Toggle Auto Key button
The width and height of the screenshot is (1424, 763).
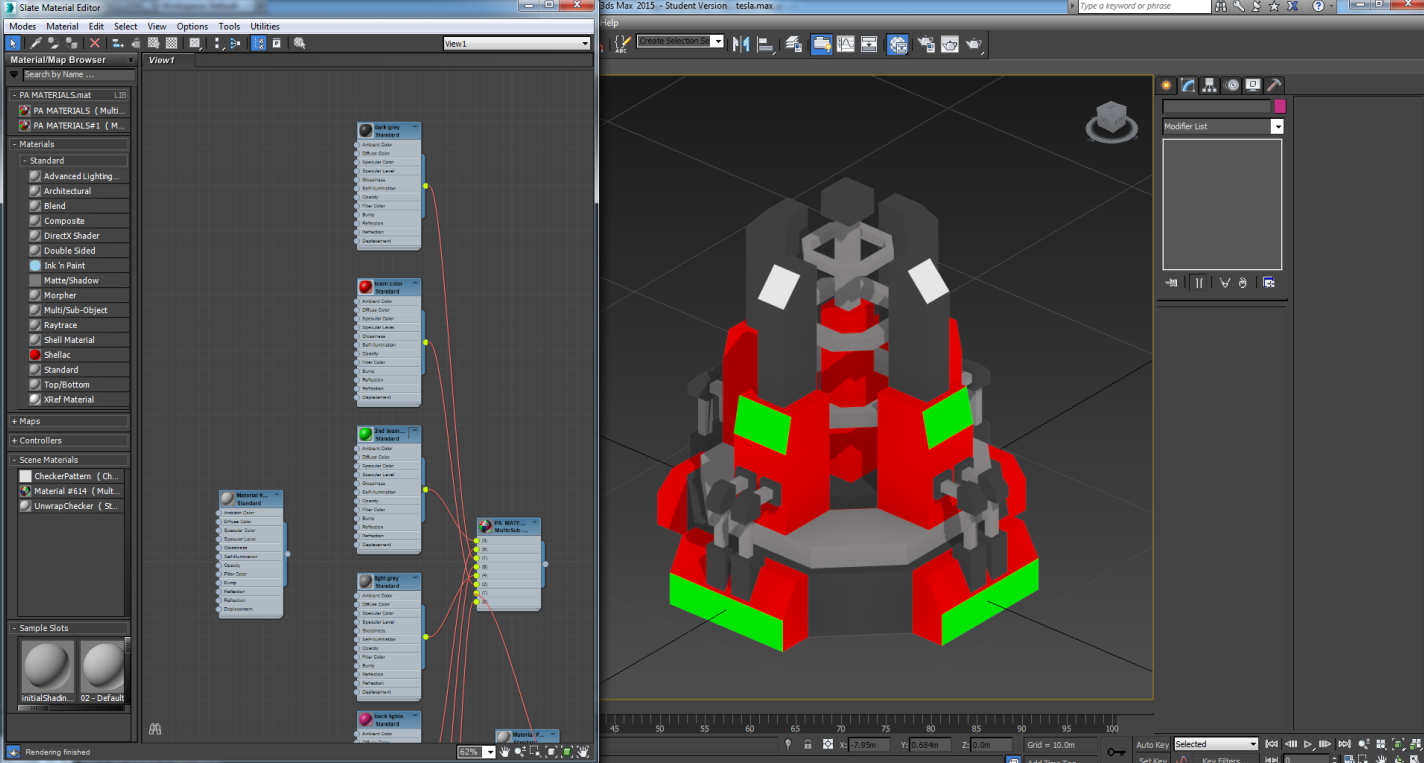coord(1152,744)
